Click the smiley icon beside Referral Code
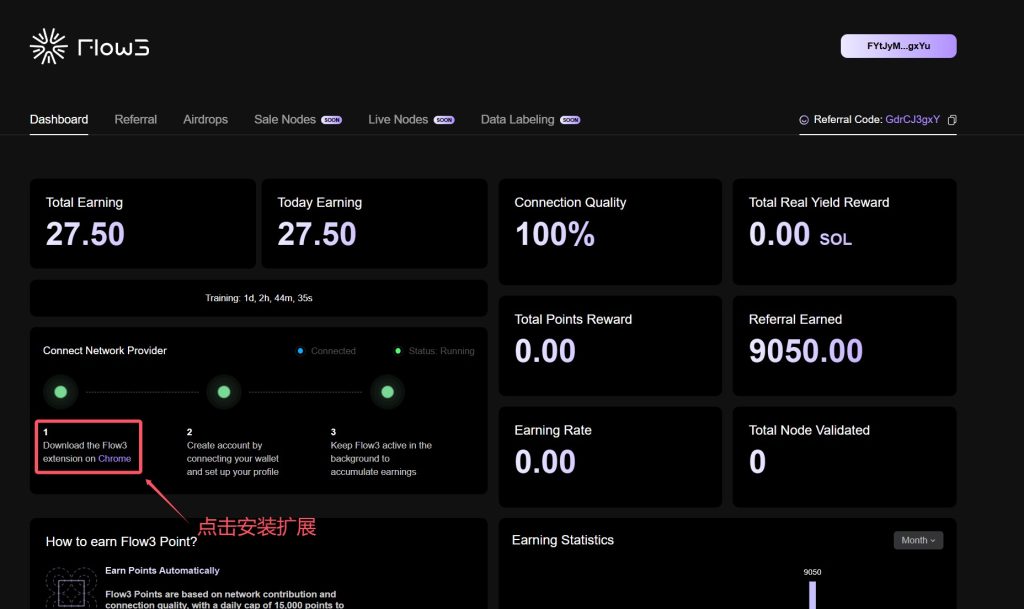The width and height of the screenshot is (1024, 609). pyautogui.click(x=804, y=119)
